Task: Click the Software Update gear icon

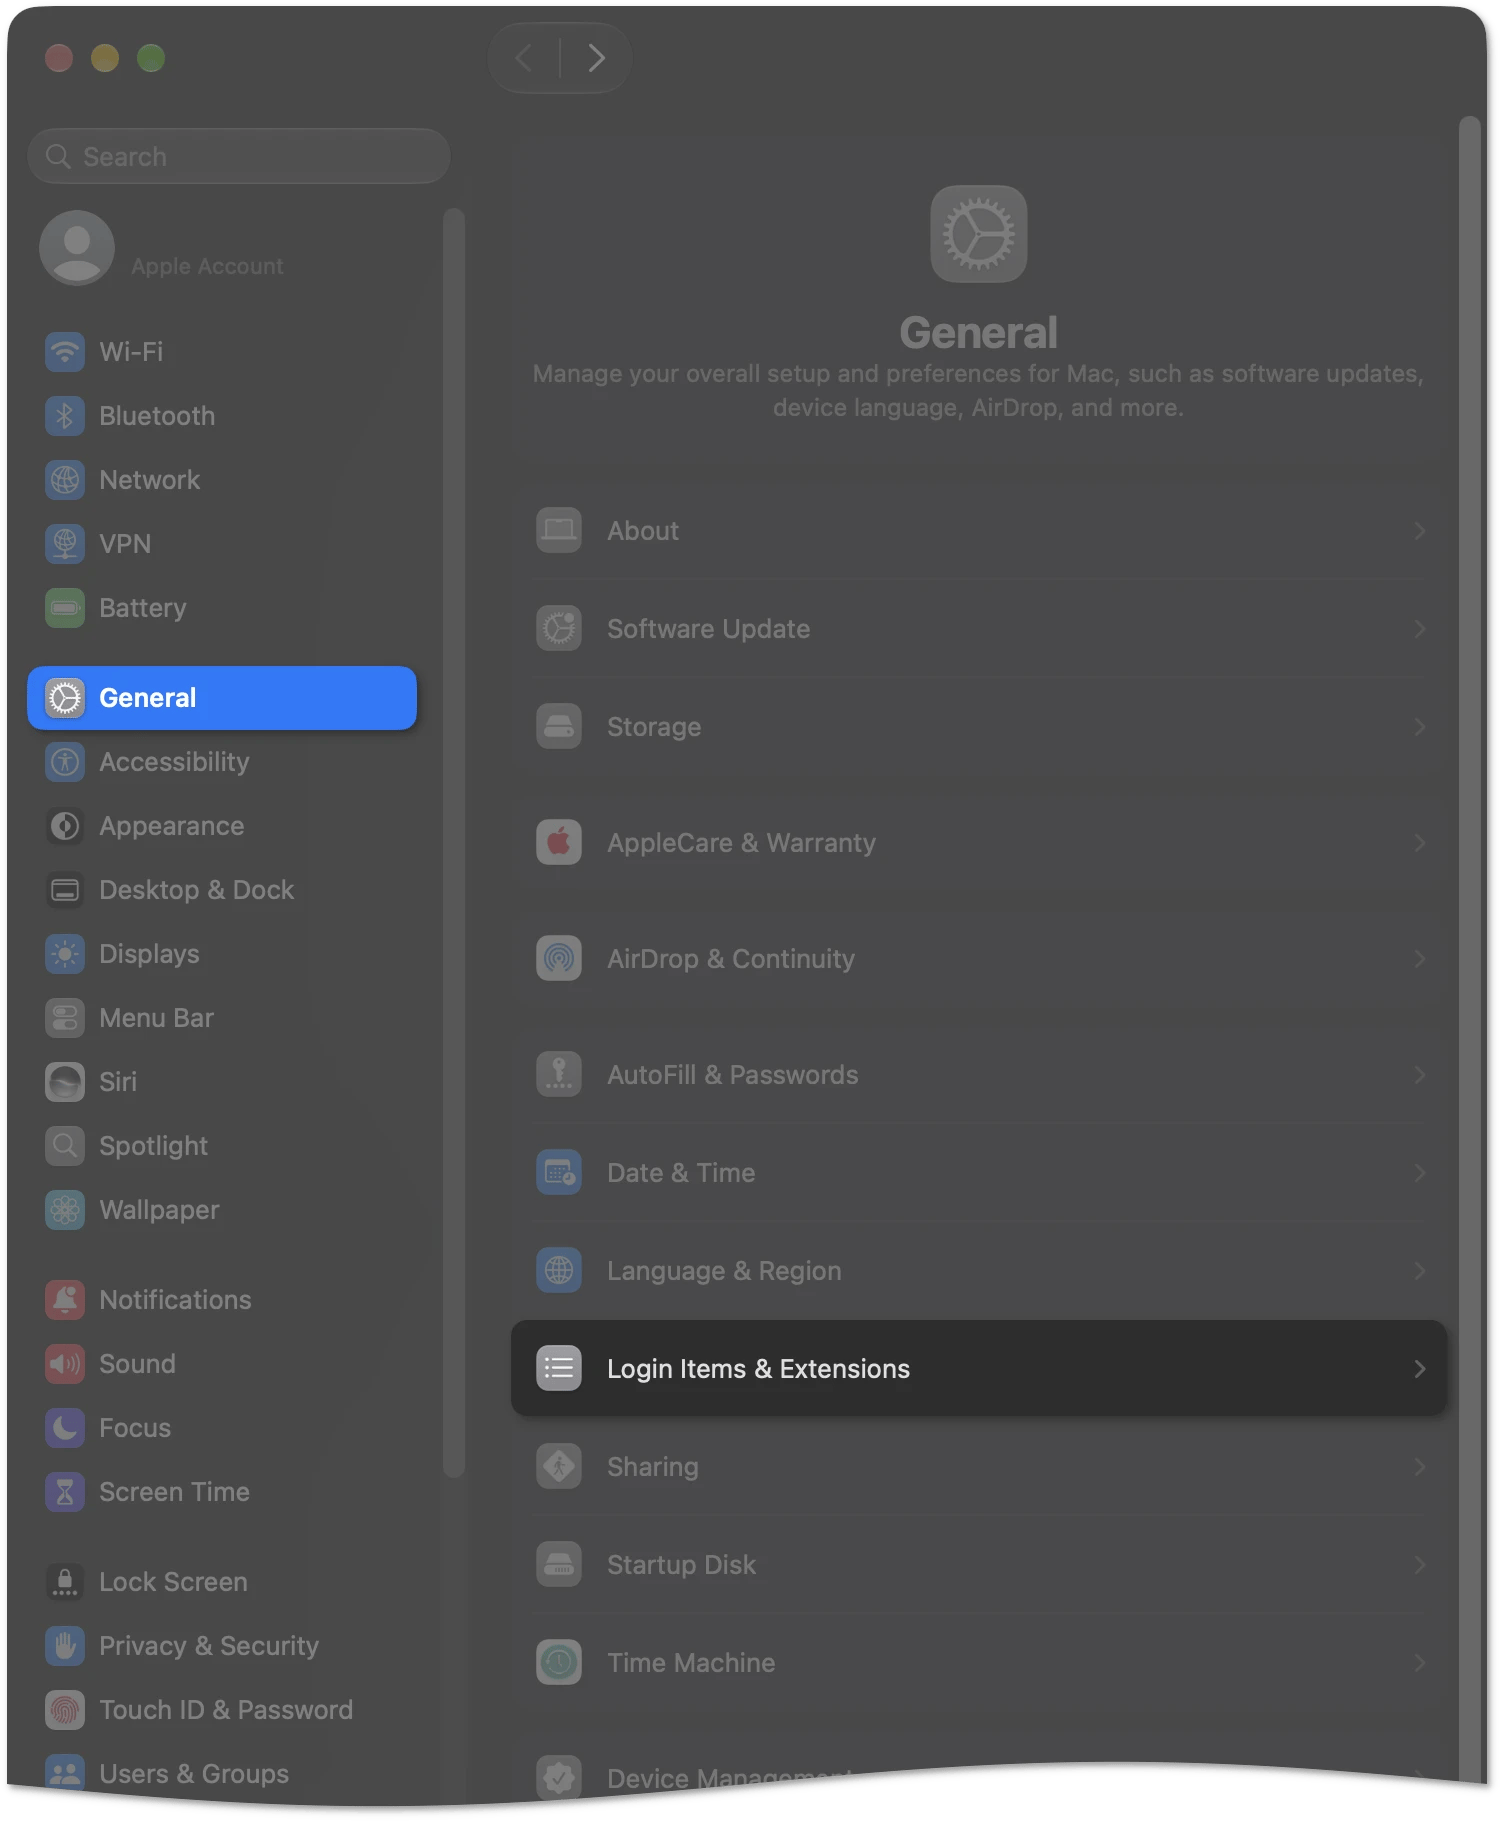Action: [559, 629]
